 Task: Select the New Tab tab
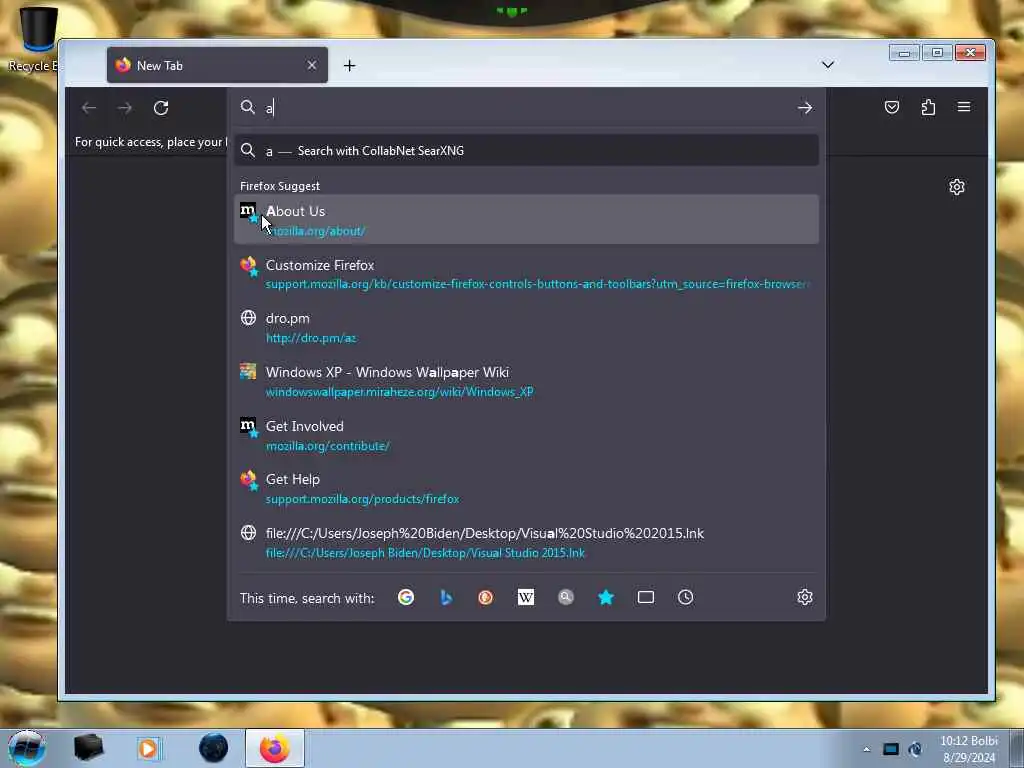pos(217,65)
